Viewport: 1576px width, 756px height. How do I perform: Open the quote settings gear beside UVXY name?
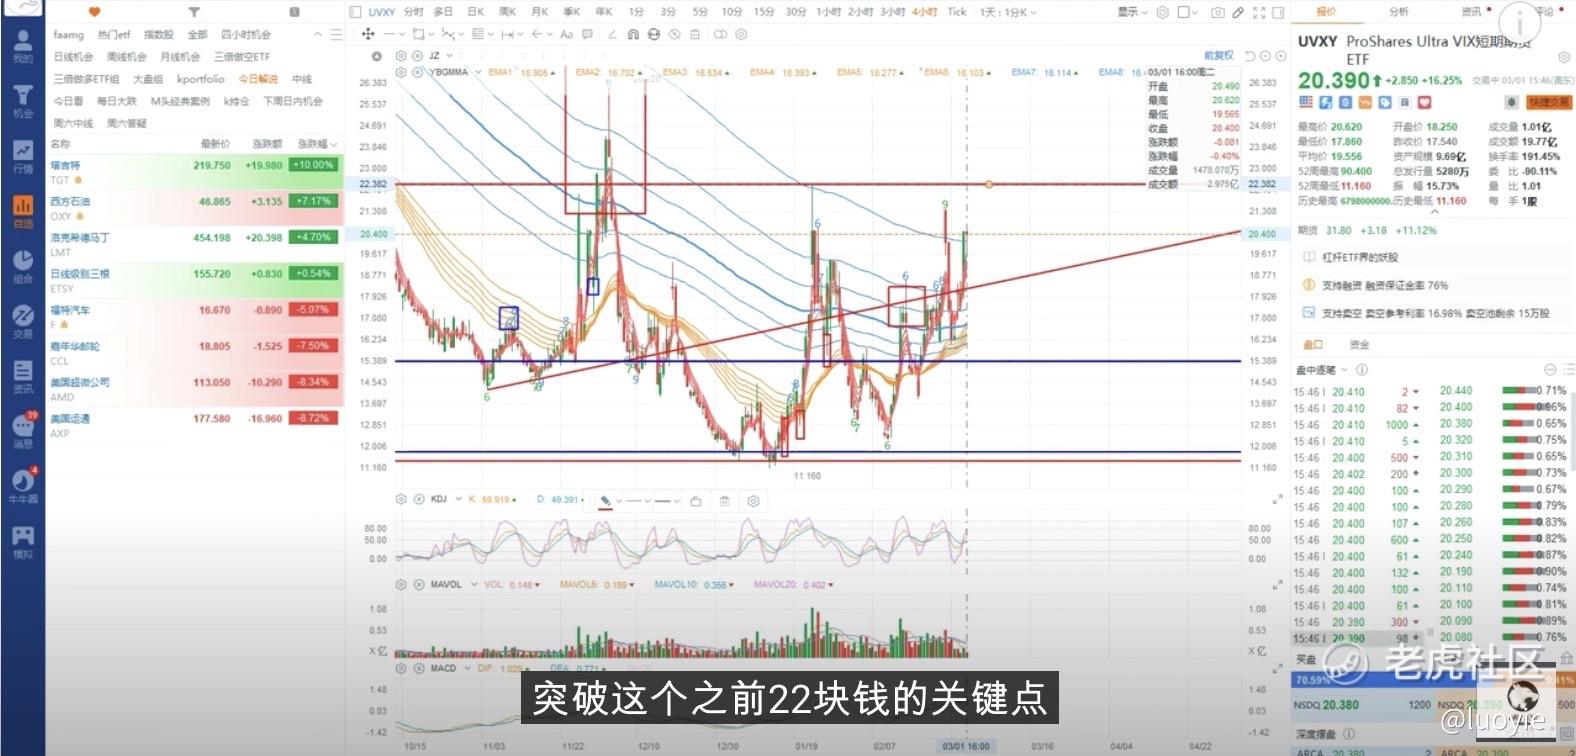click(1565, 58)
